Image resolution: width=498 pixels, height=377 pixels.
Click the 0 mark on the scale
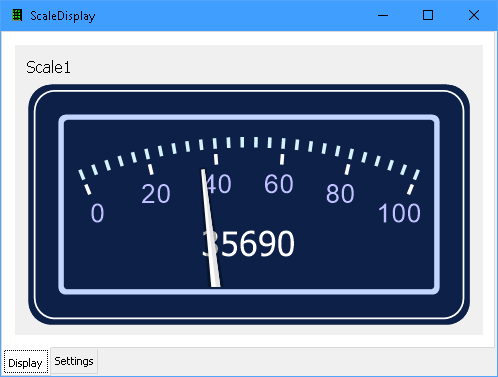coord(97,213)
